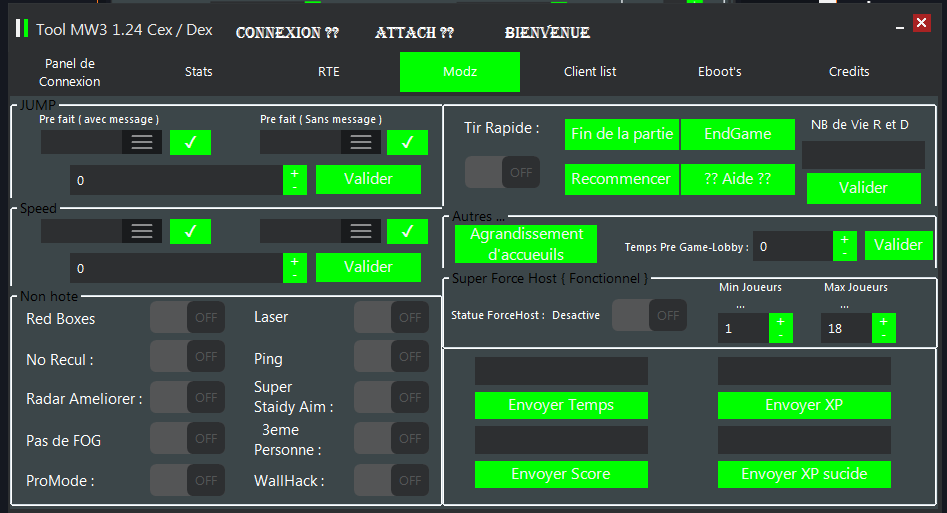Toggle Super Staidy Aim switch

tap(391, 397)
